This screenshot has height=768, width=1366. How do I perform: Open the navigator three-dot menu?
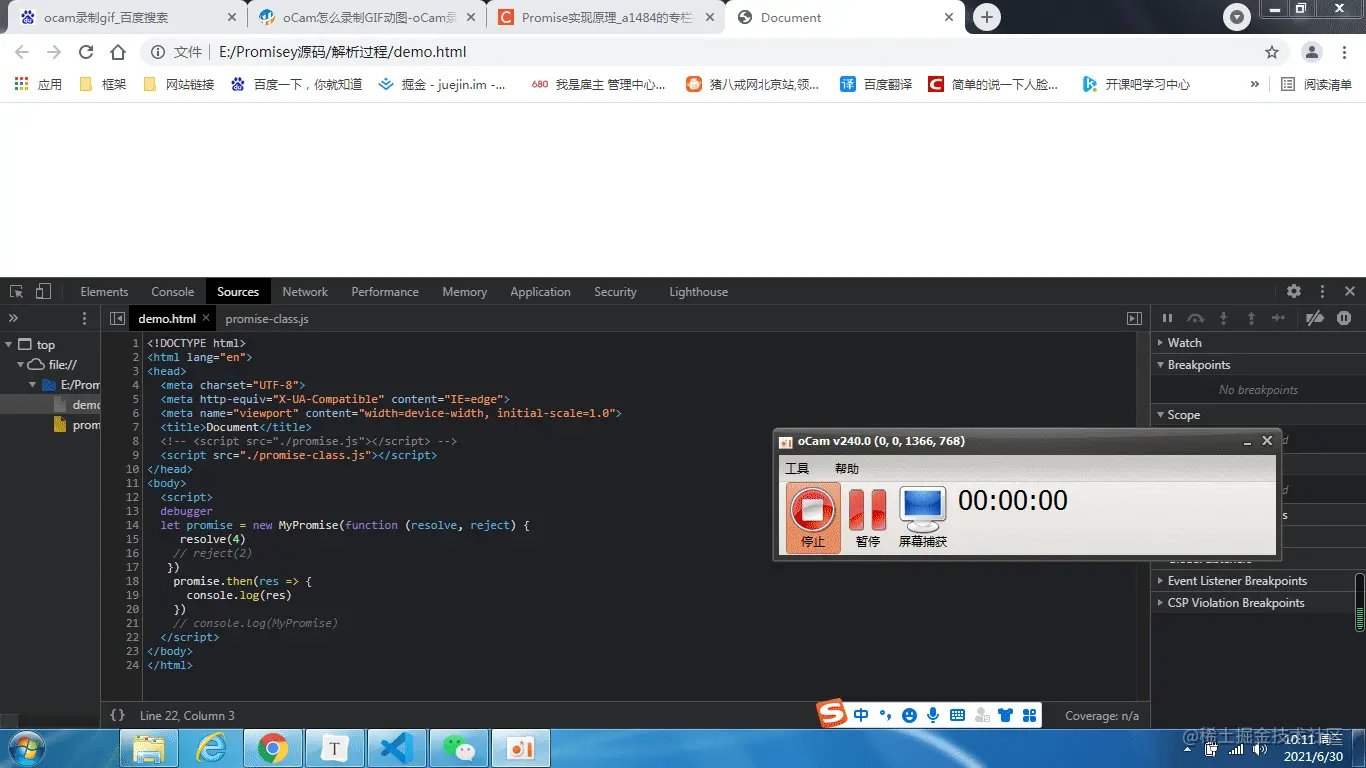tap(84, 319)
